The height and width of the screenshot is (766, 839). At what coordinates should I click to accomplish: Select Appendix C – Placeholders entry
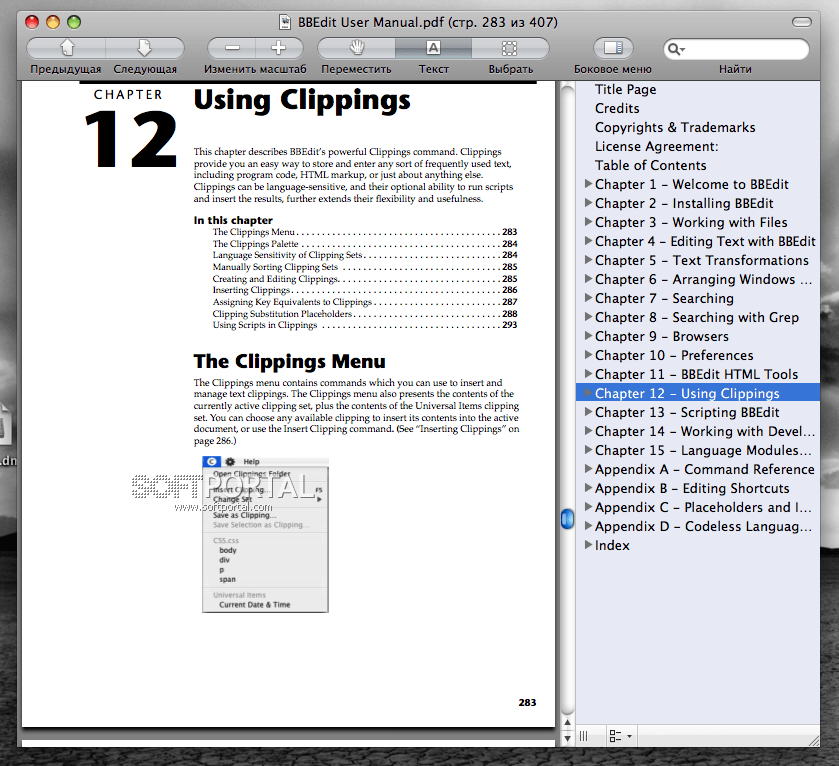(x=703, y=507)
